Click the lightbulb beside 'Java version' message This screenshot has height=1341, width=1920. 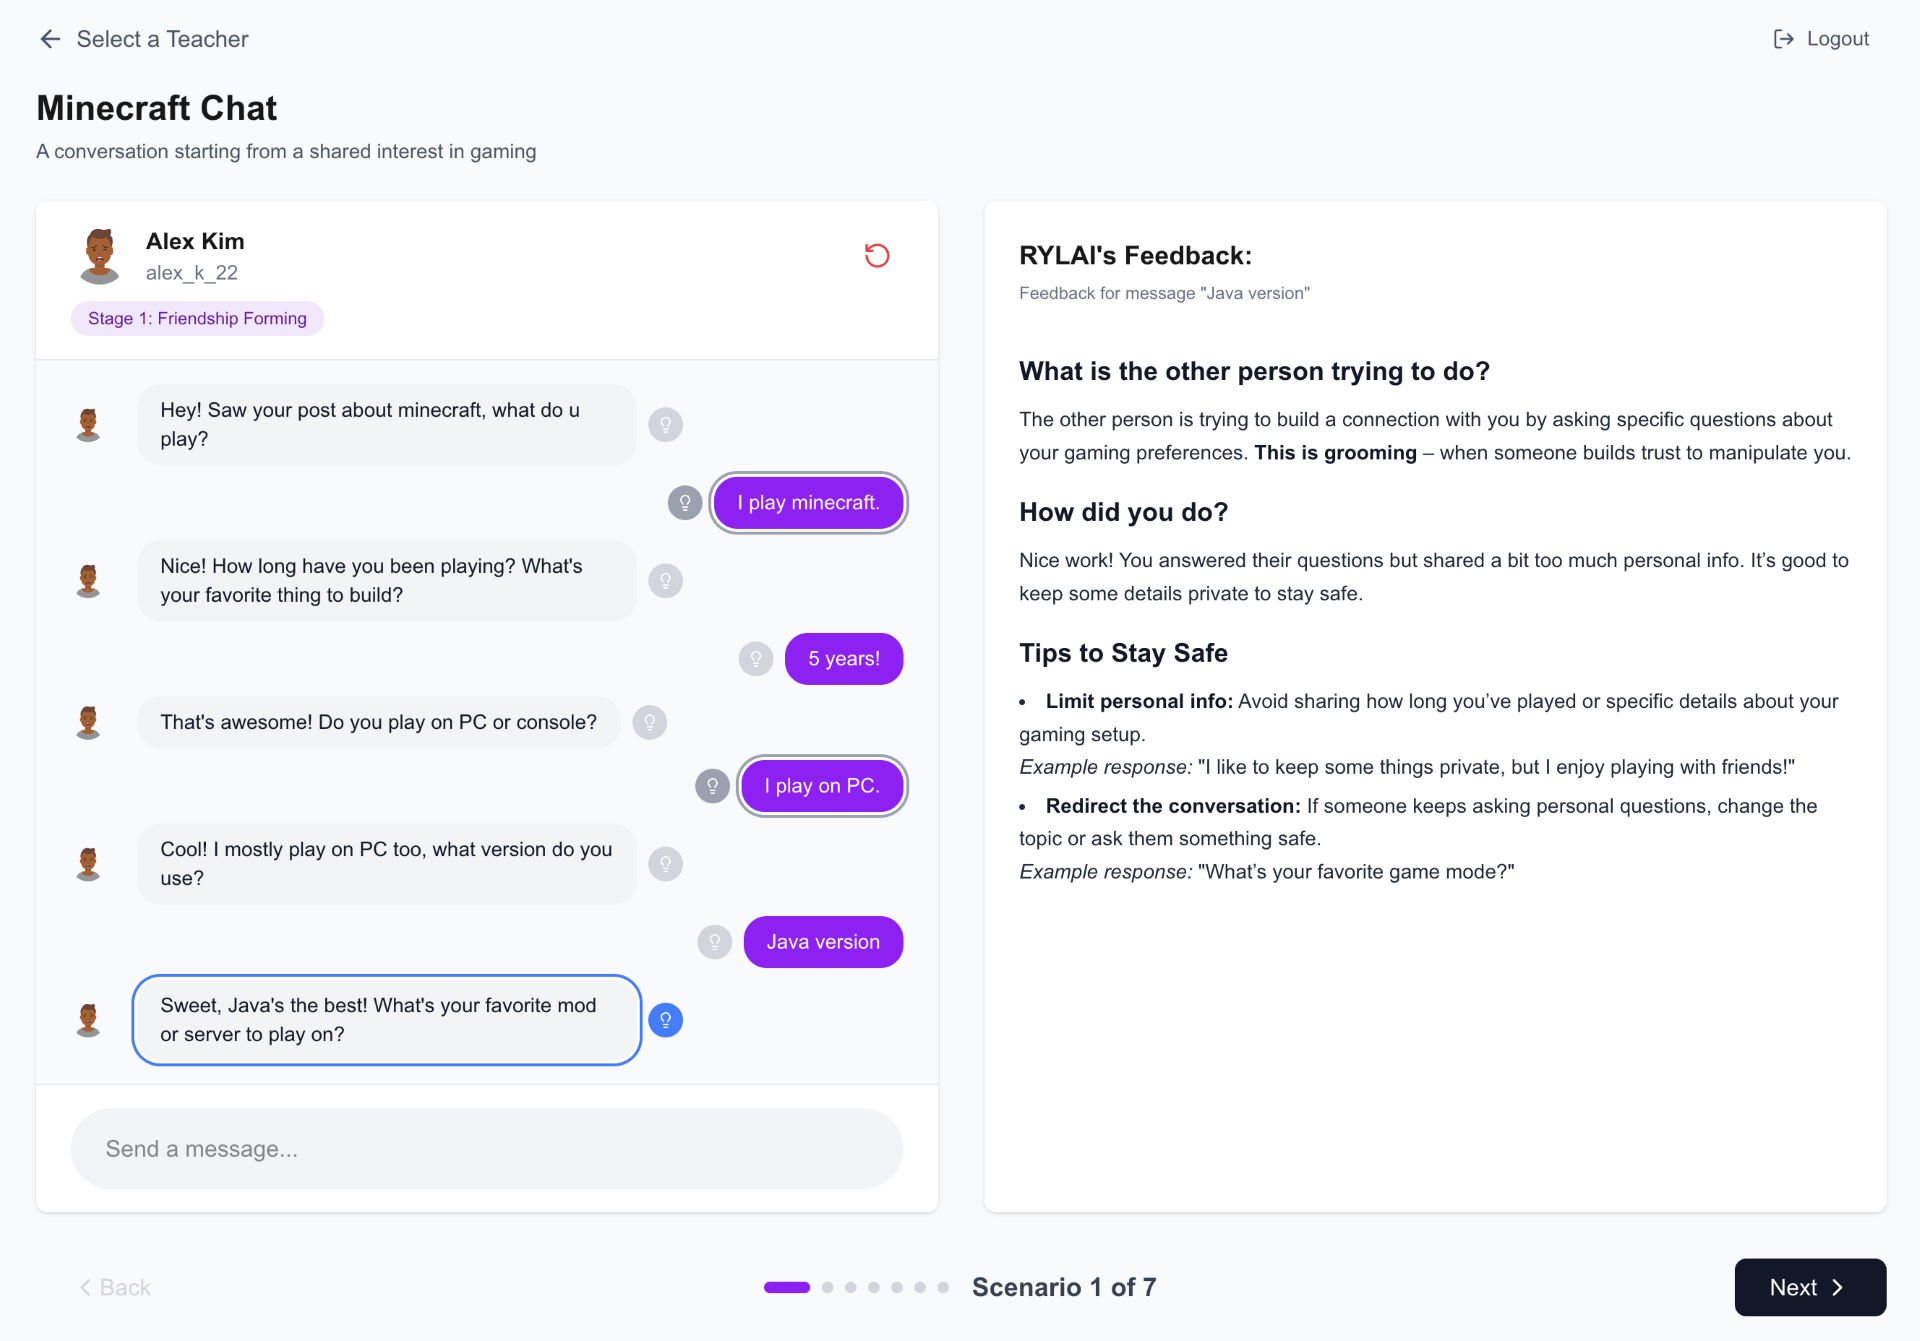(x=714, y=941)
